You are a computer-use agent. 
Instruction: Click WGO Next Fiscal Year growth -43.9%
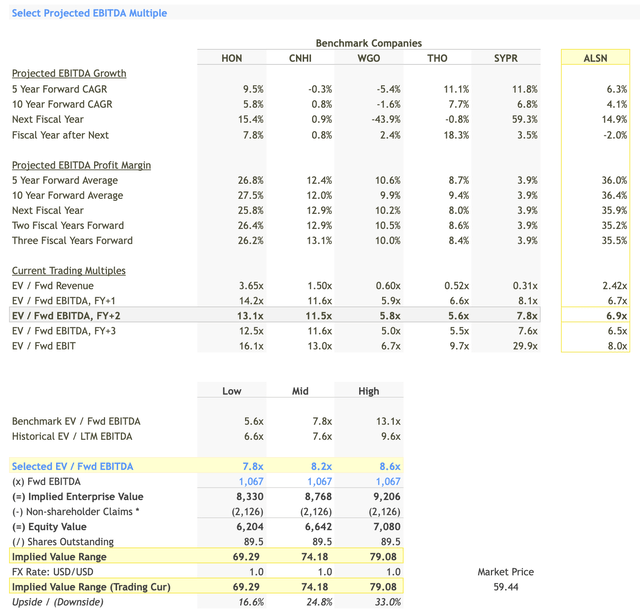pos(386,119)
